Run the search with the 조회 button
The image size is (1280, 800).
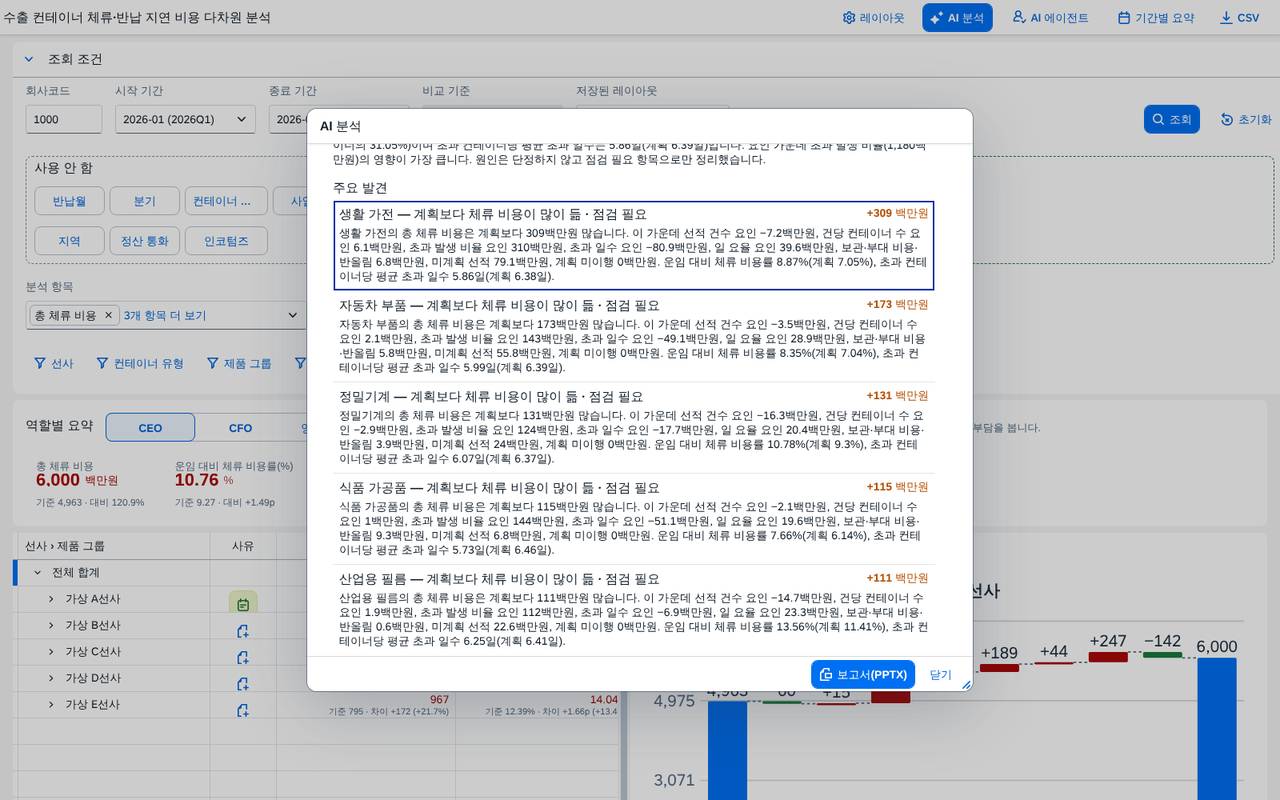click(x=1172, y=119)
